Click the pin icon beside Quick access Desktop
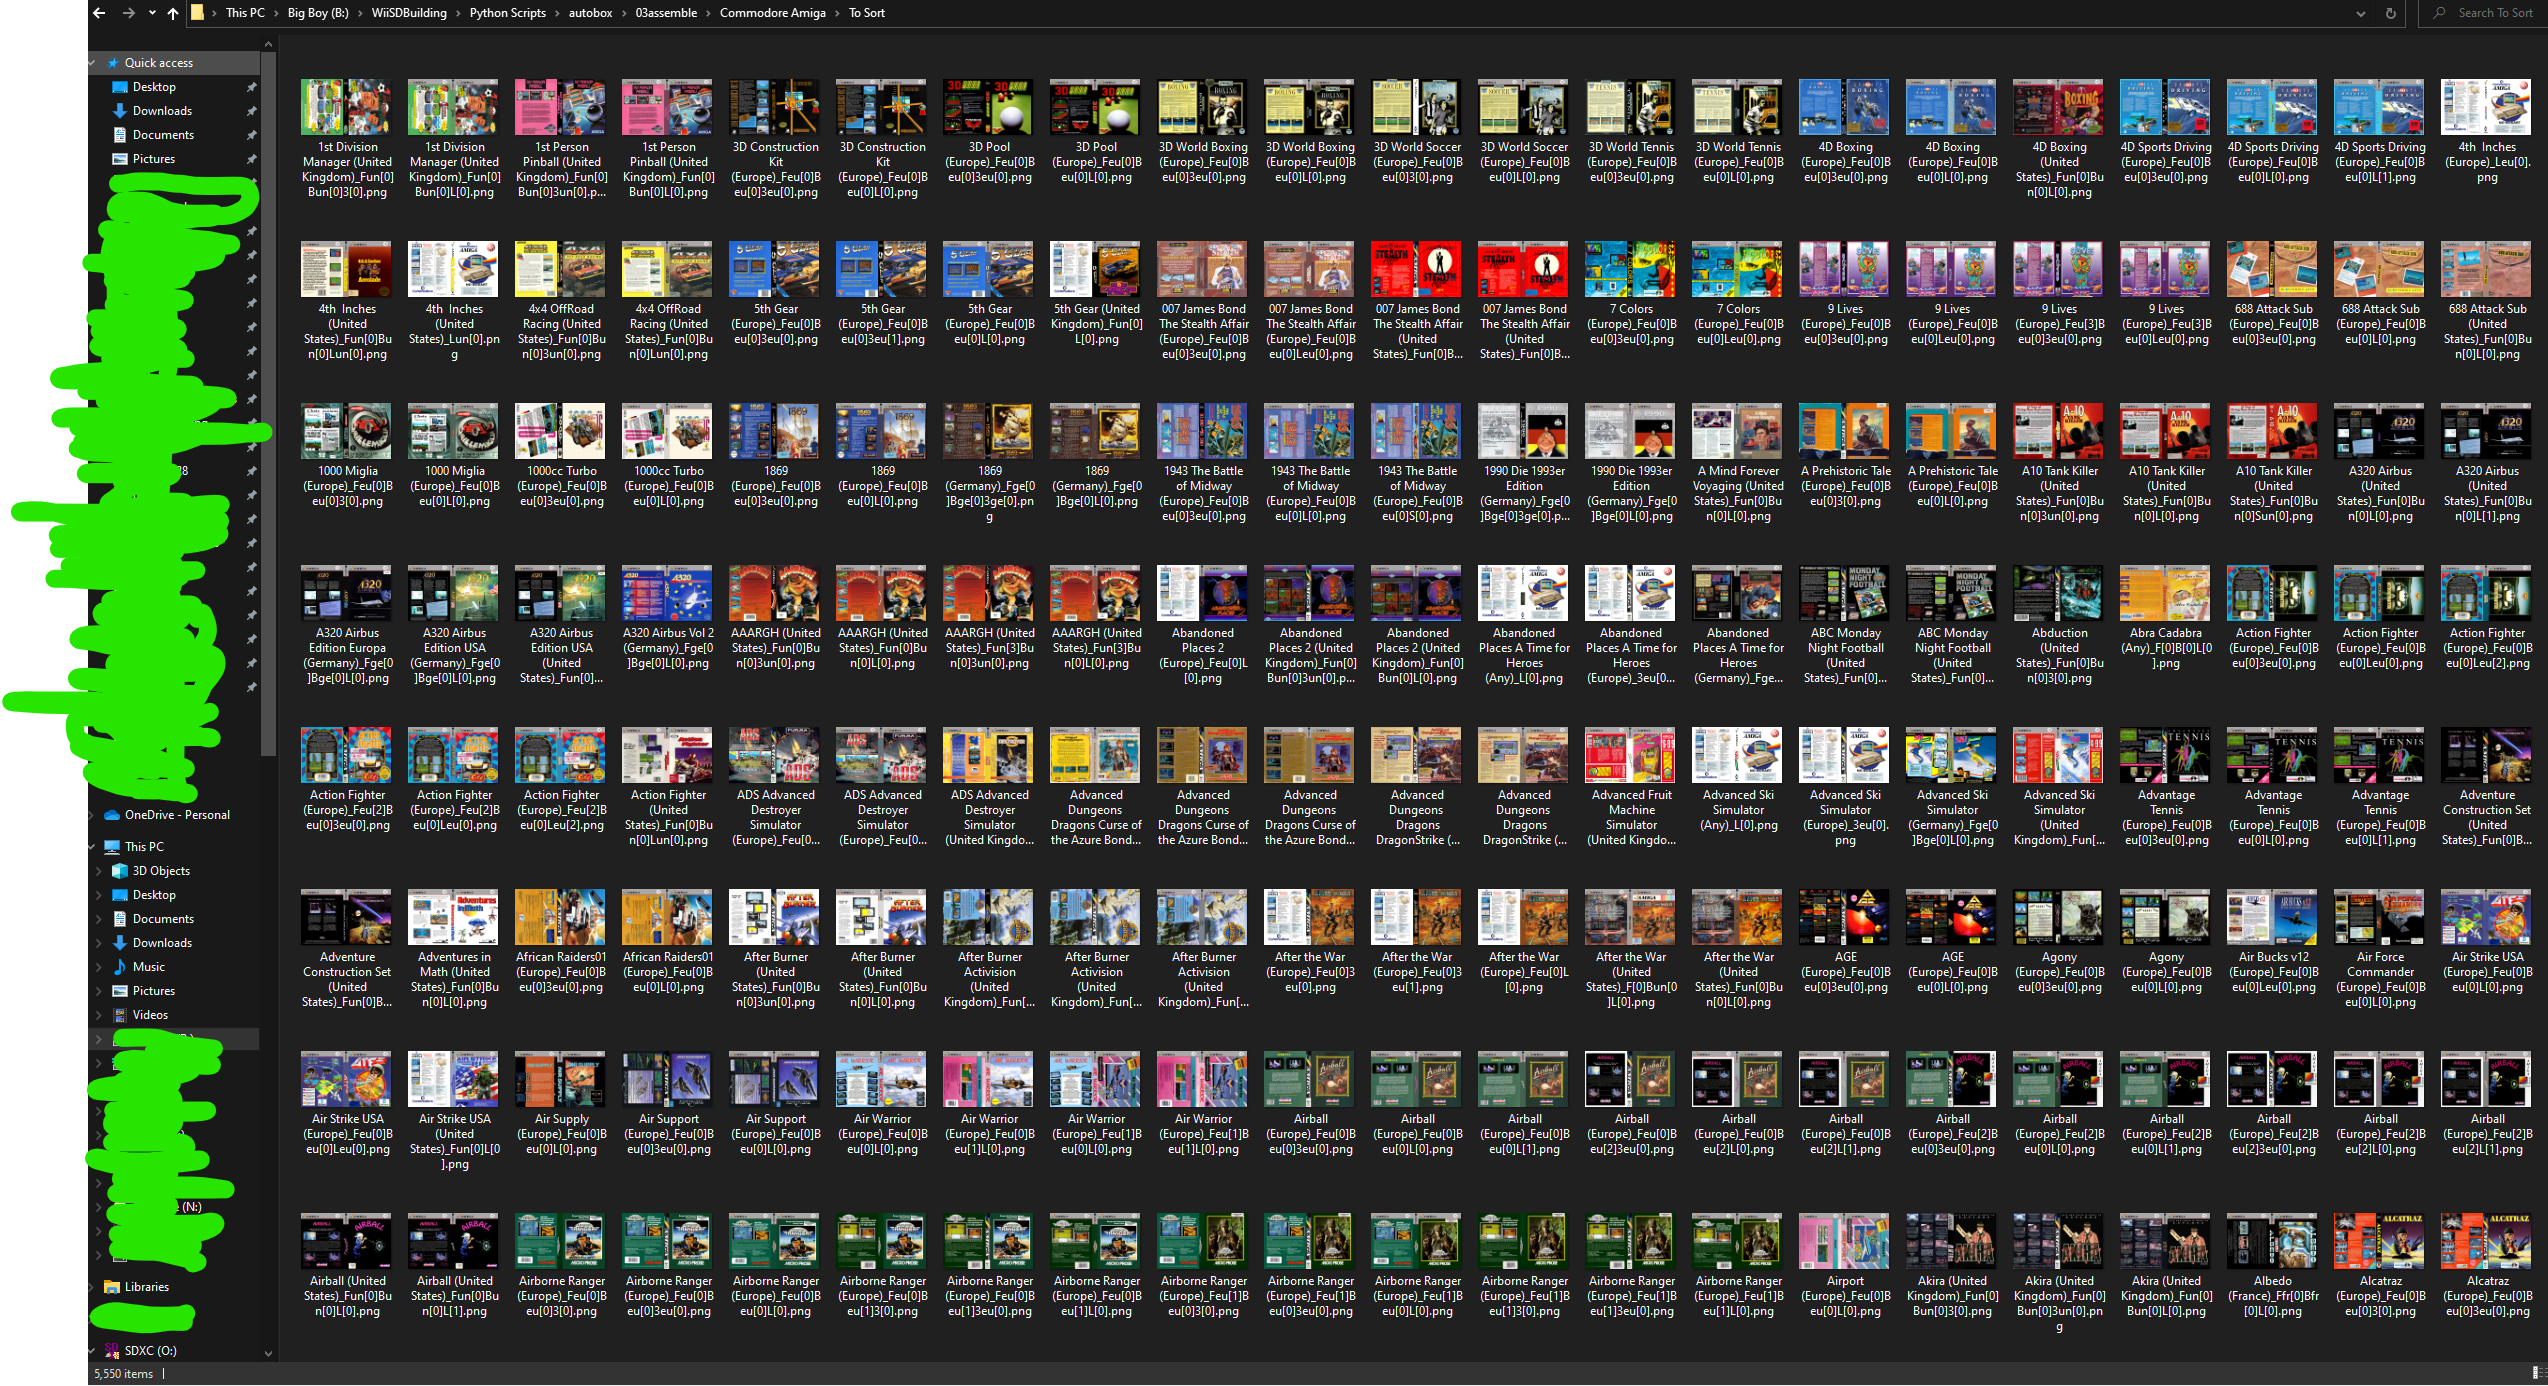The height and width of the screenshot is (1386, 2548). tap(251, 87)
